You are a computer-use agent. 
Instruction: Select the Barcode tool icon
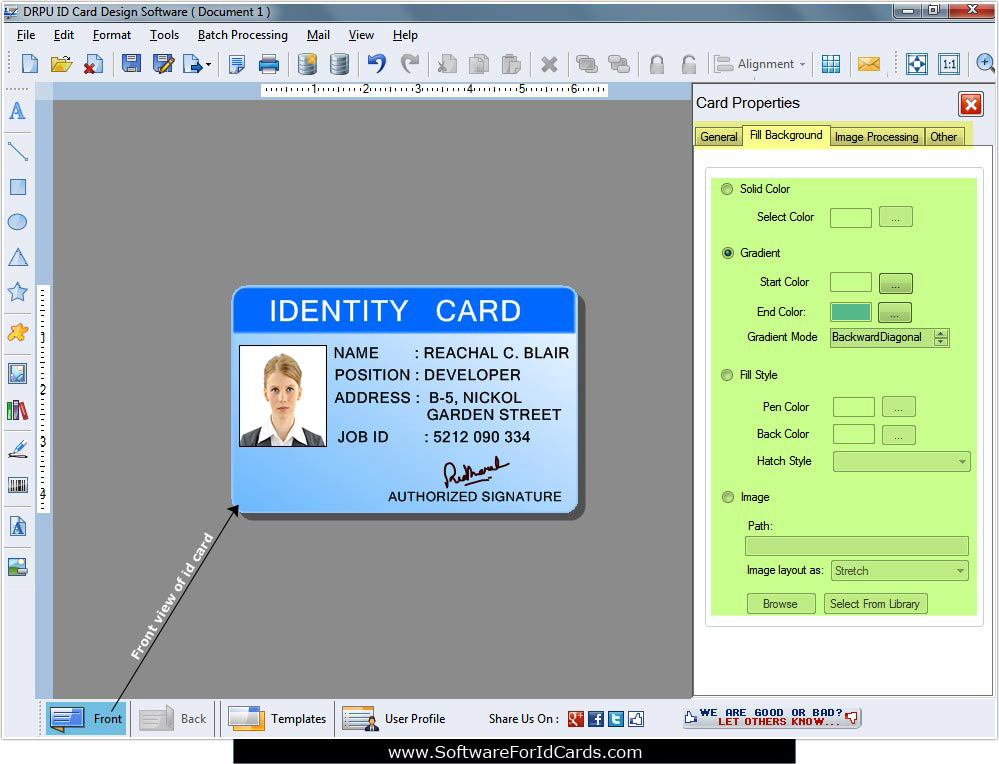[18, 486]
